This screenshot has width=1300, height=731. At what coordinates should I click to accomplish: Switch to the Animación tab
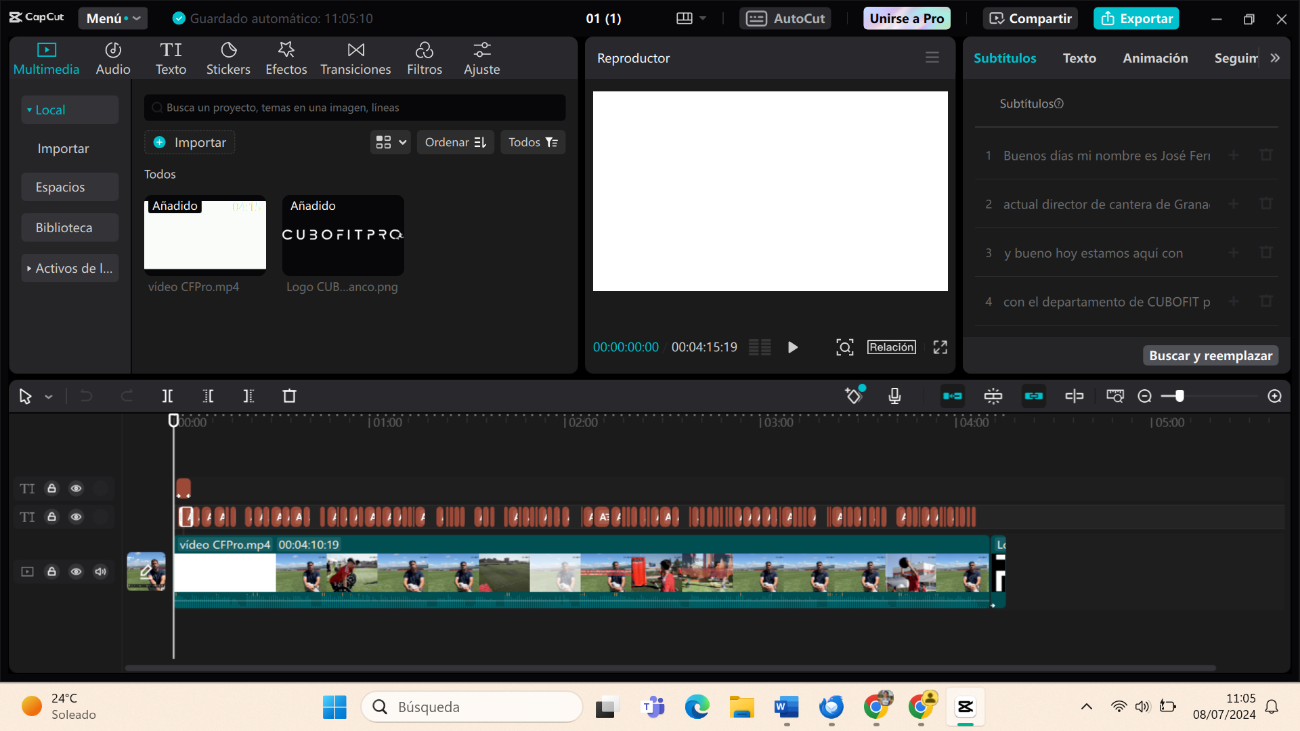click(1155, 58)
